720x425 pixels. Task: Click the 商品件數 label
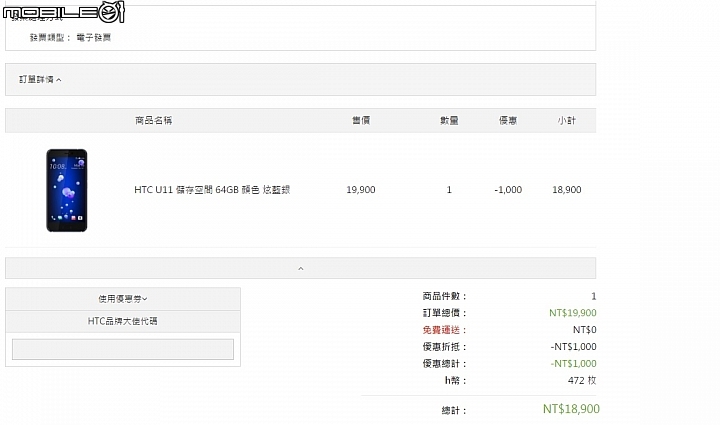coord(444,296)
